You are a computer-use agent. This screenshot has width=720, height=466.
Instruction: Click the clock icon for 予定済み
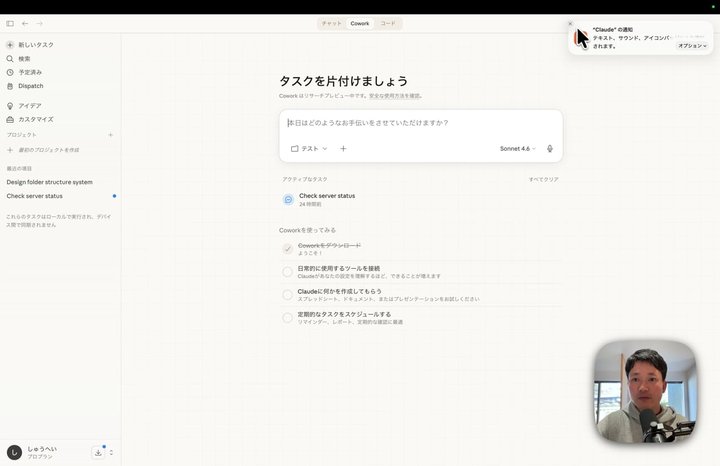(x=10, y=72)
